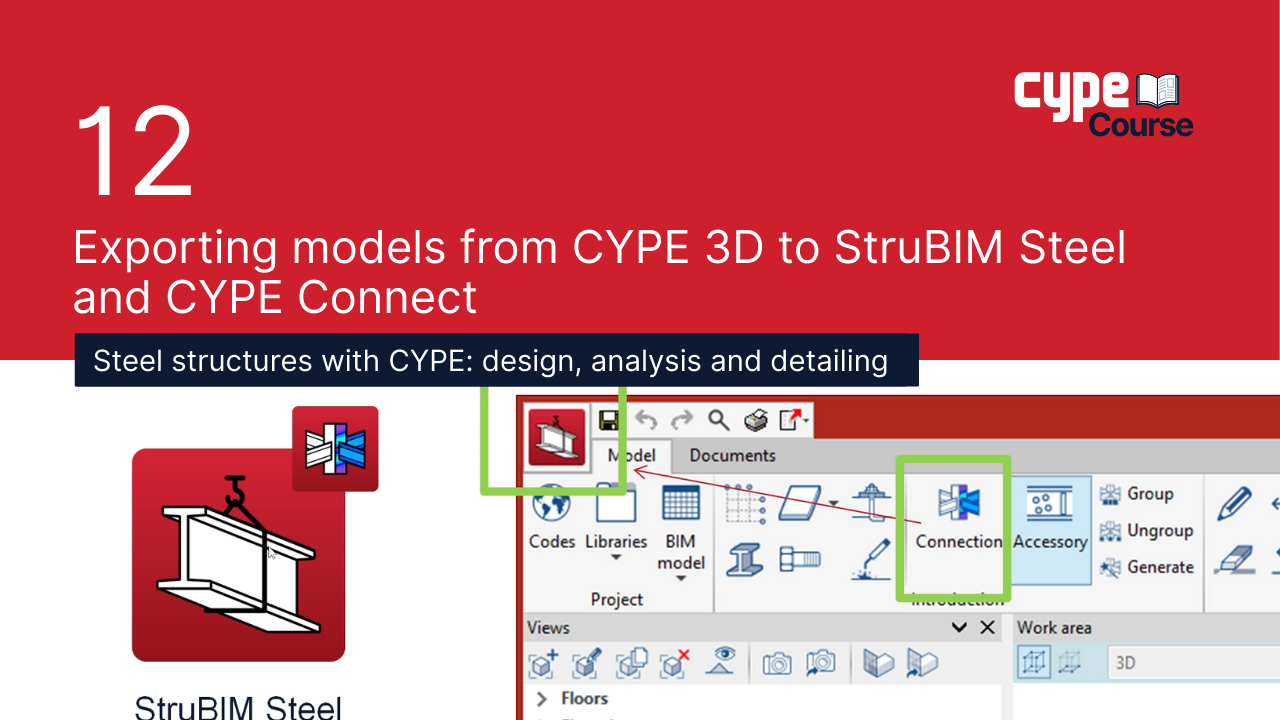Click the print icon in the quick toolbar
Image resolution: width=1280 pixels, height=720 pixels.
point(755,420)
